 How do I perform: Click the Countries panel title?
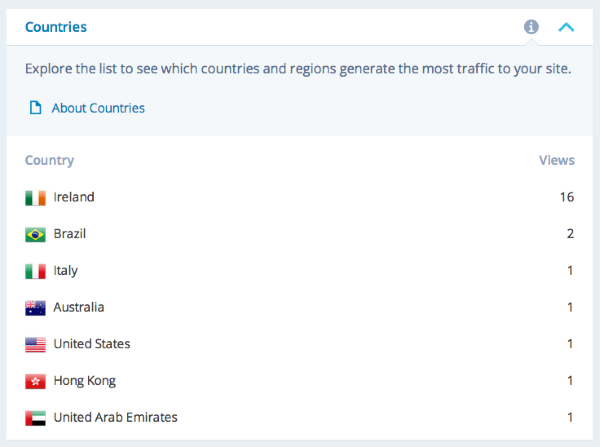point(55,27)
